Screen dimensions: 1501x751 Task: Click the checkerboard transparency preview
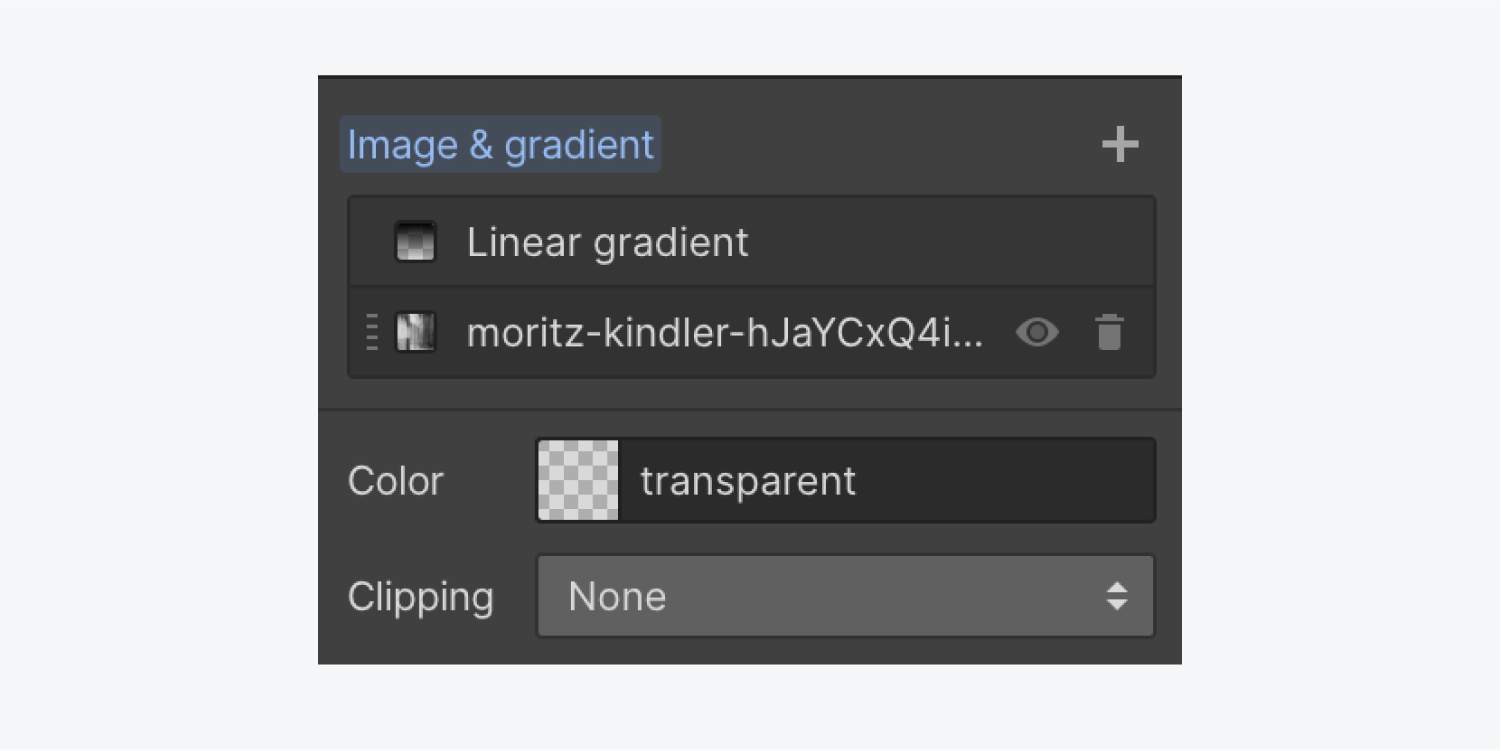[578, 480]
